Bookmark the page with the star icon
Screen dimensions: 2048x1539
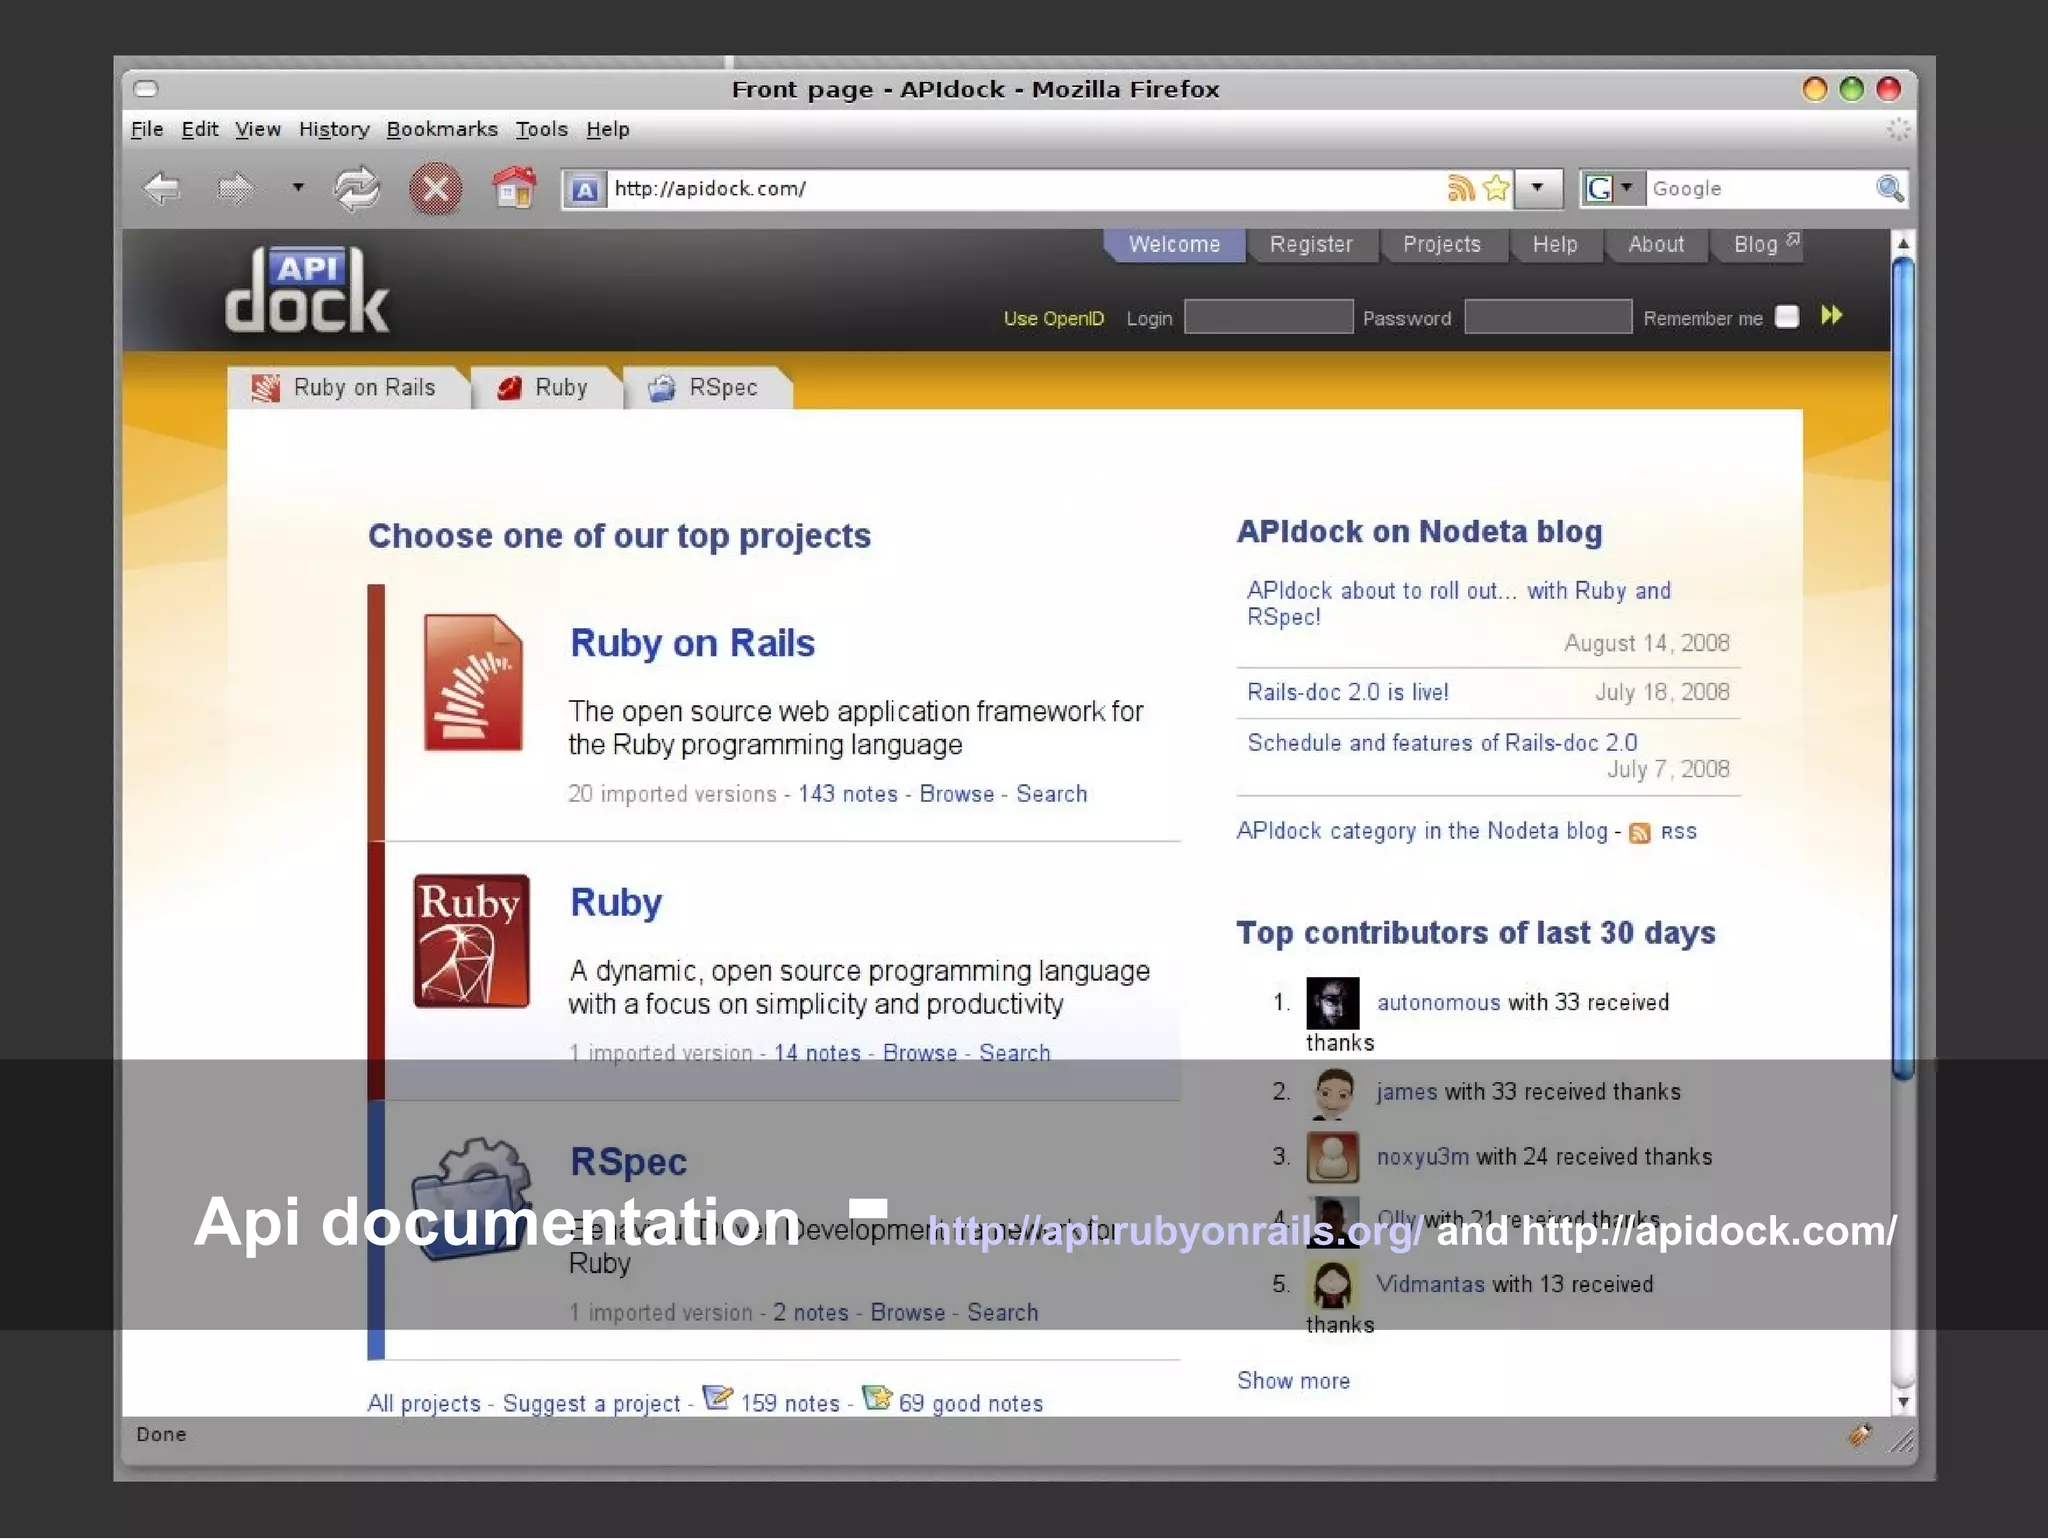[1496, 188]
